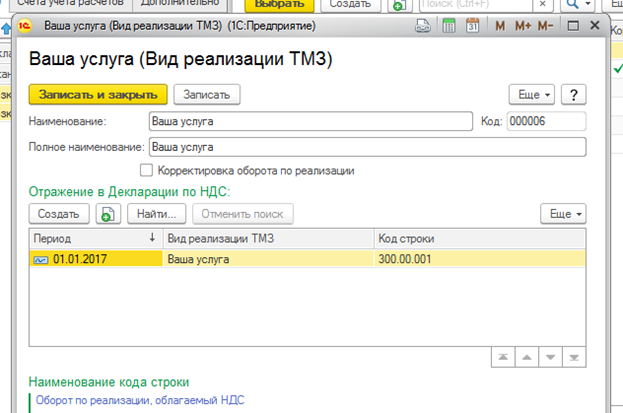The image size is (623, 413).
Task: Open help with the question mark button
Action: [x=572, y=94]
